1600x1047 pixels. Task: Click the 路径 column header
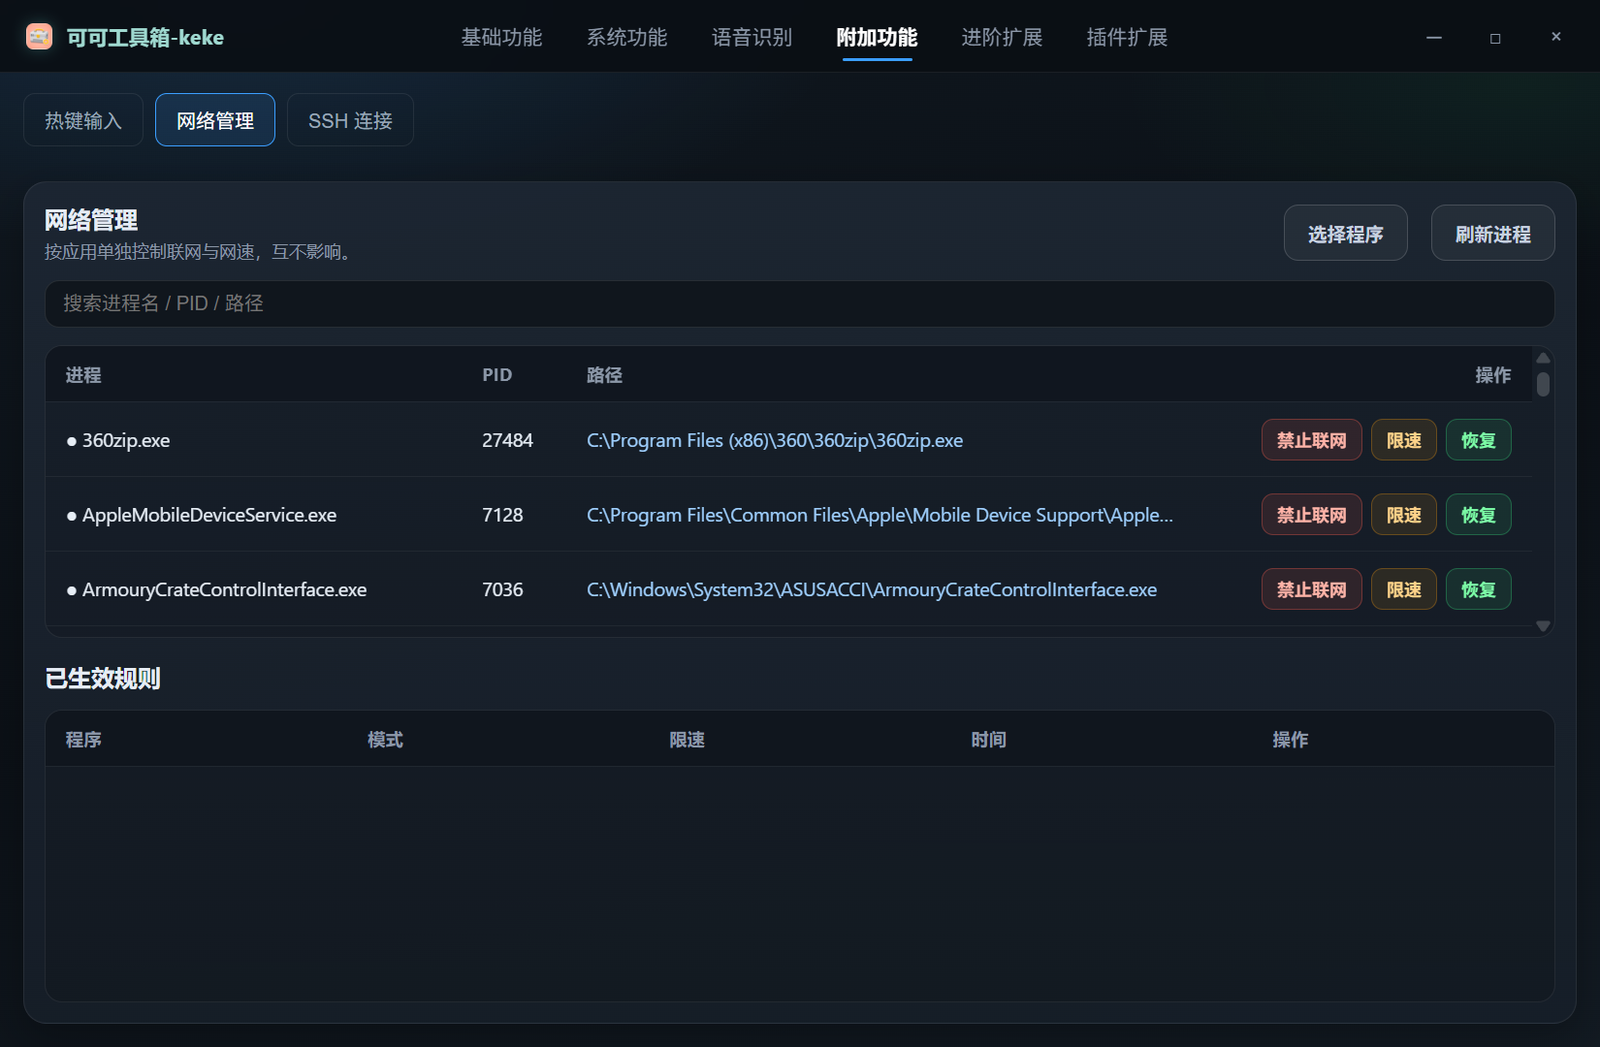click(604, 375)
